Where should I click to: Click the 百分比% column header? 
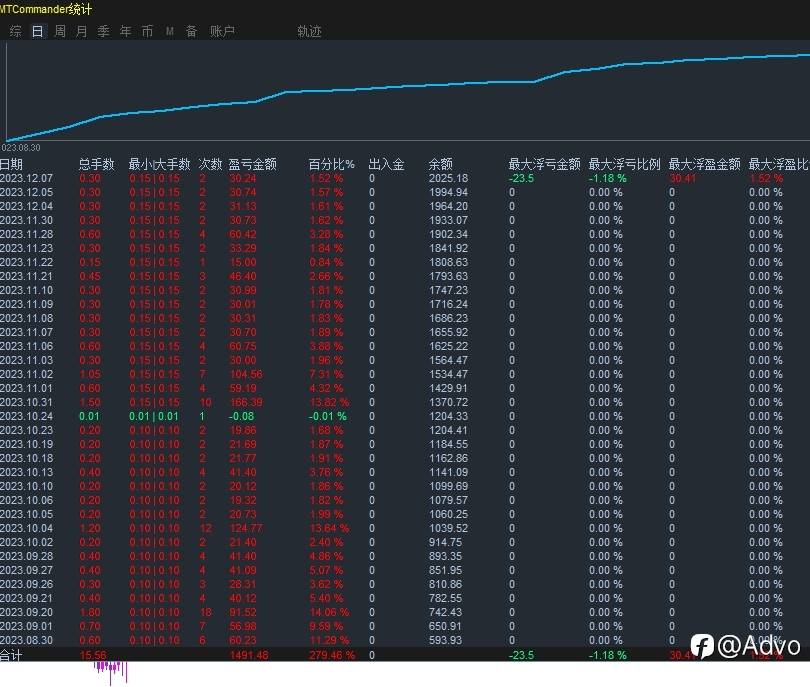332,164
